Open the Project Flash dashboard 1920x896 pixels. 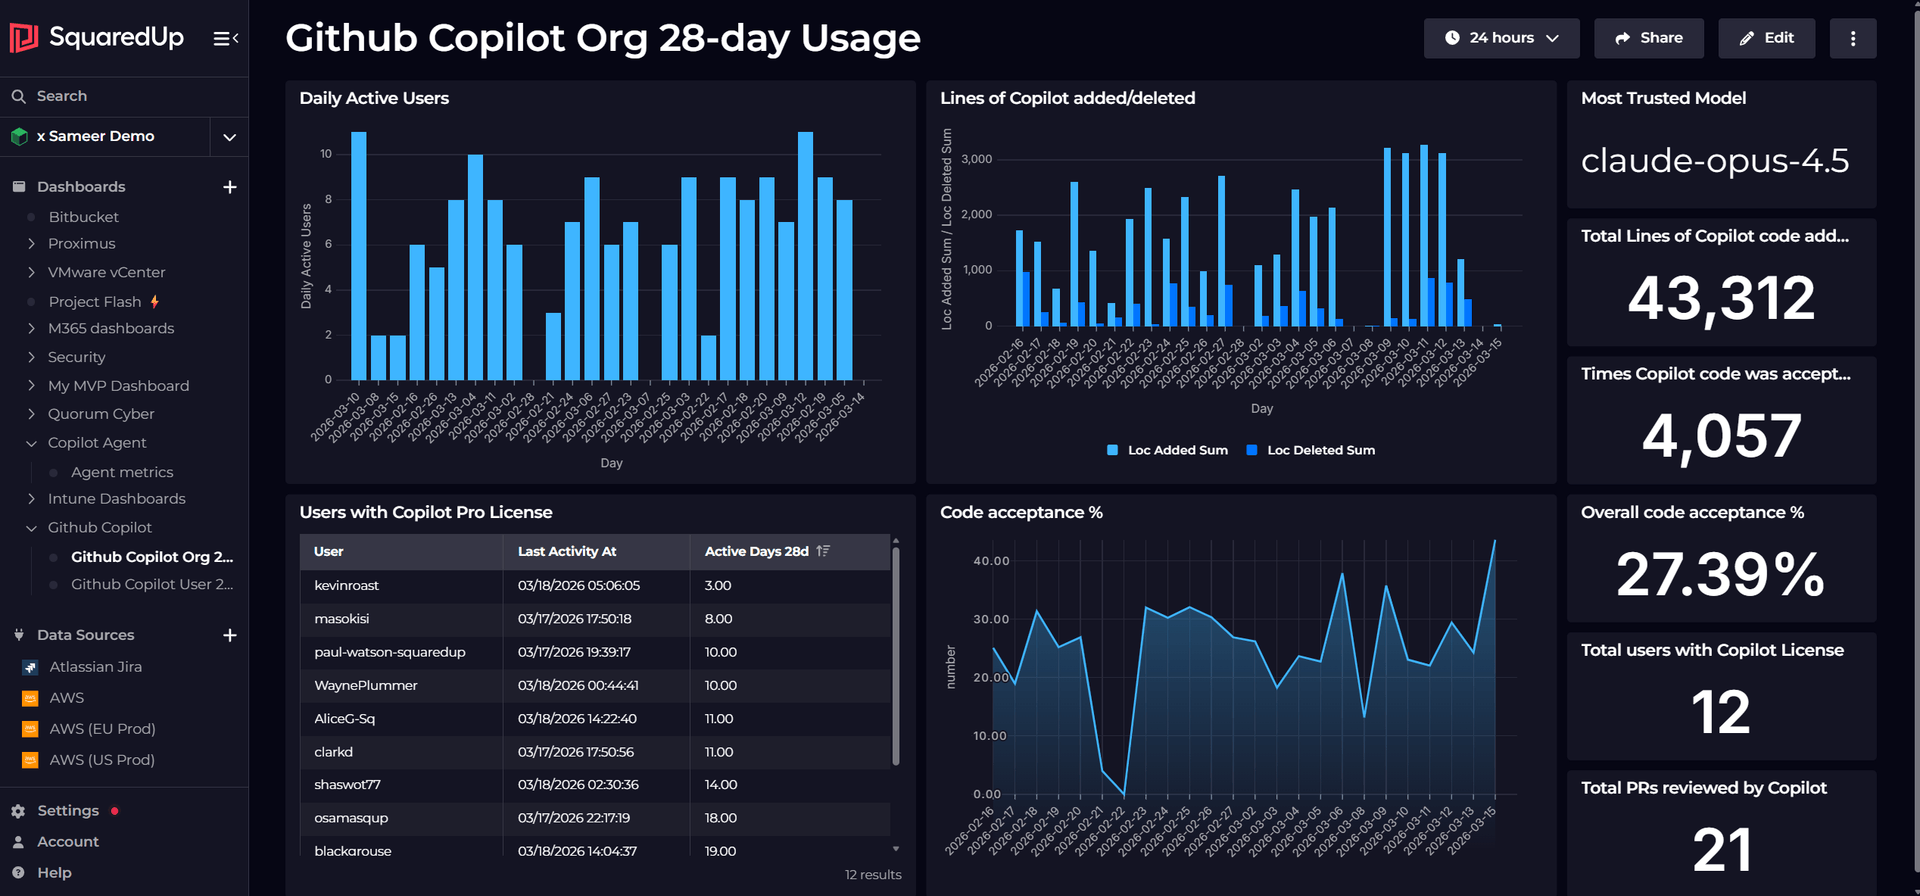point(95,302)
